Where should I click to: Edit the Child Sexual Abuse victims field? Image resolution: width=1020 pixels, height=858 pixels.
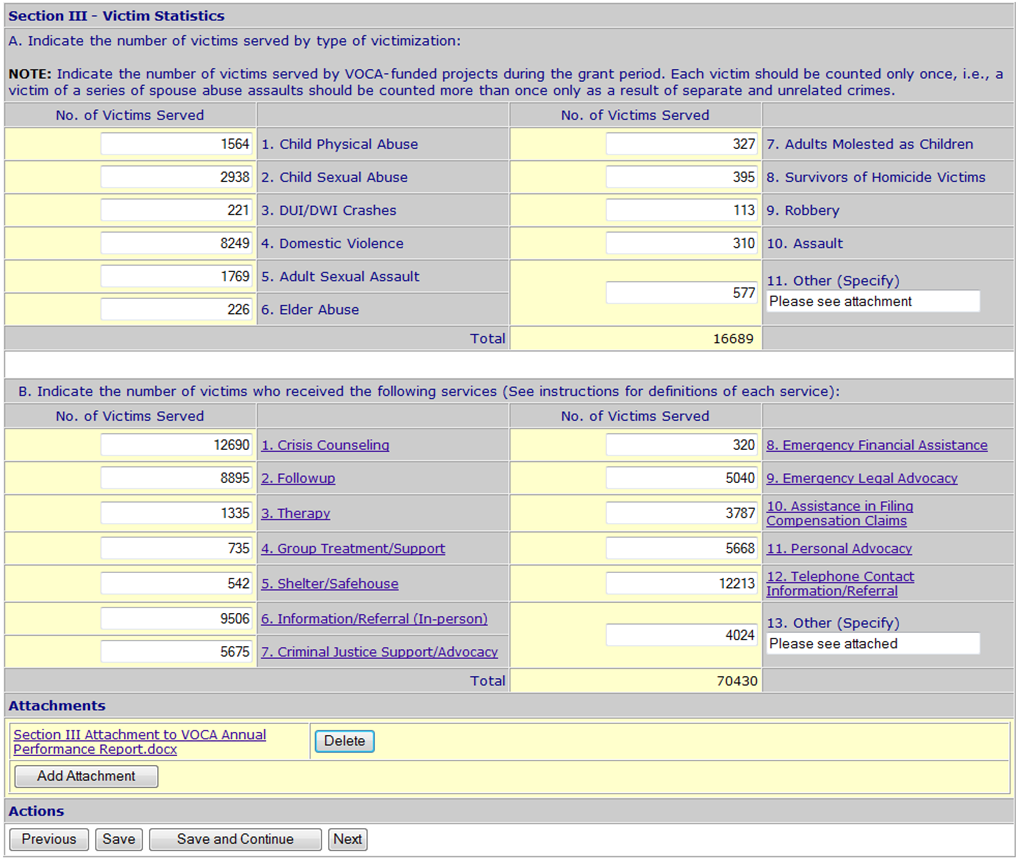pyautogui.click(x=176, y=177)
